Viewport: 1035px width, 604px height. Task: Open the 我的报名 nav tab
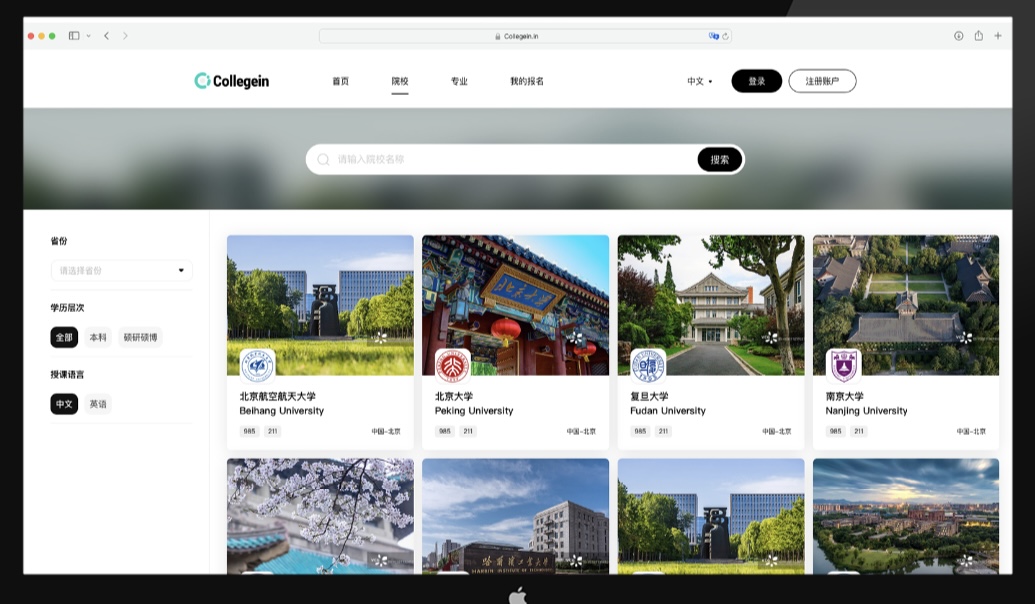(x=527, y=81)
